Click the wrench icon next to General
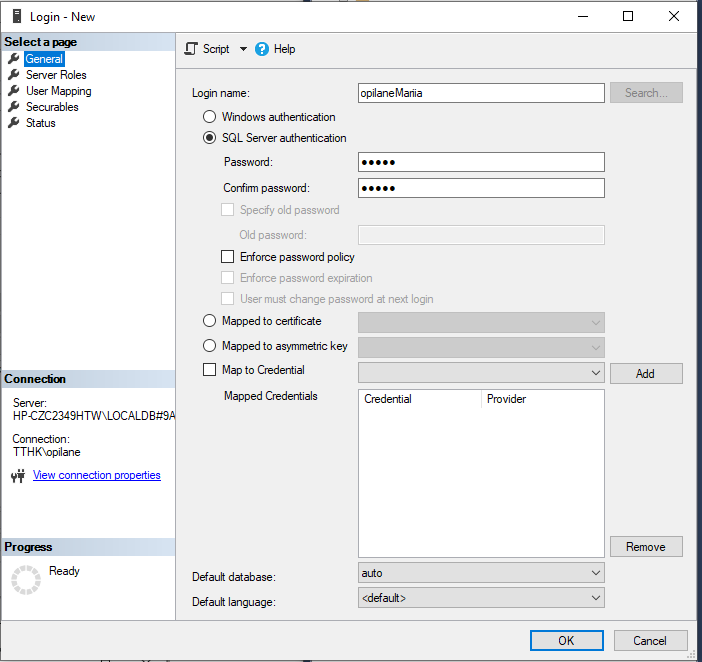 pos(14,59)
